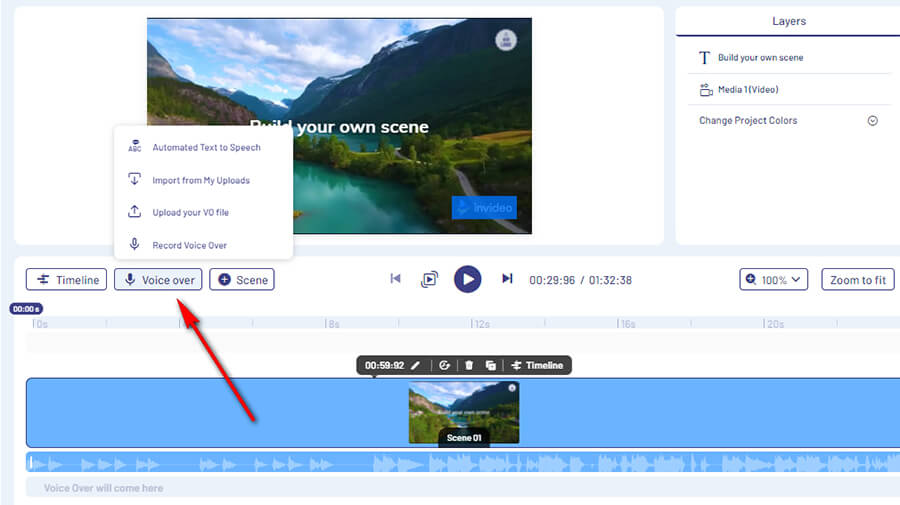Click the scene transition icon in the scene toolbar
Viewport: 900px width, 505px height.
[x=445, y=366]
